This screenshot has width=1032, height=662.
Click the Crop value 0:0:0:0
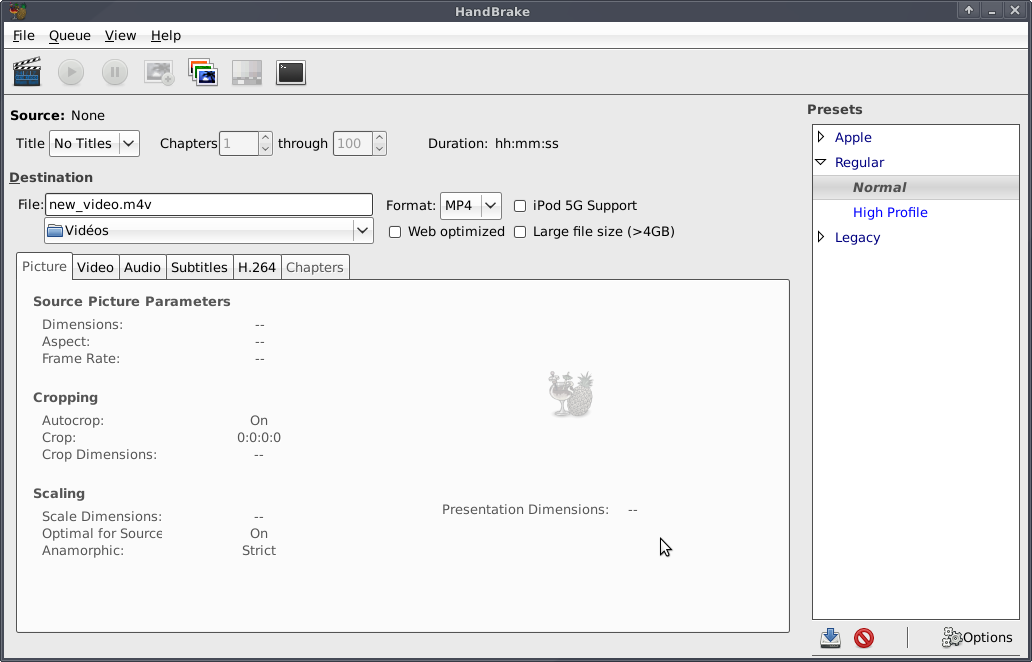click(x=259, y=438)
